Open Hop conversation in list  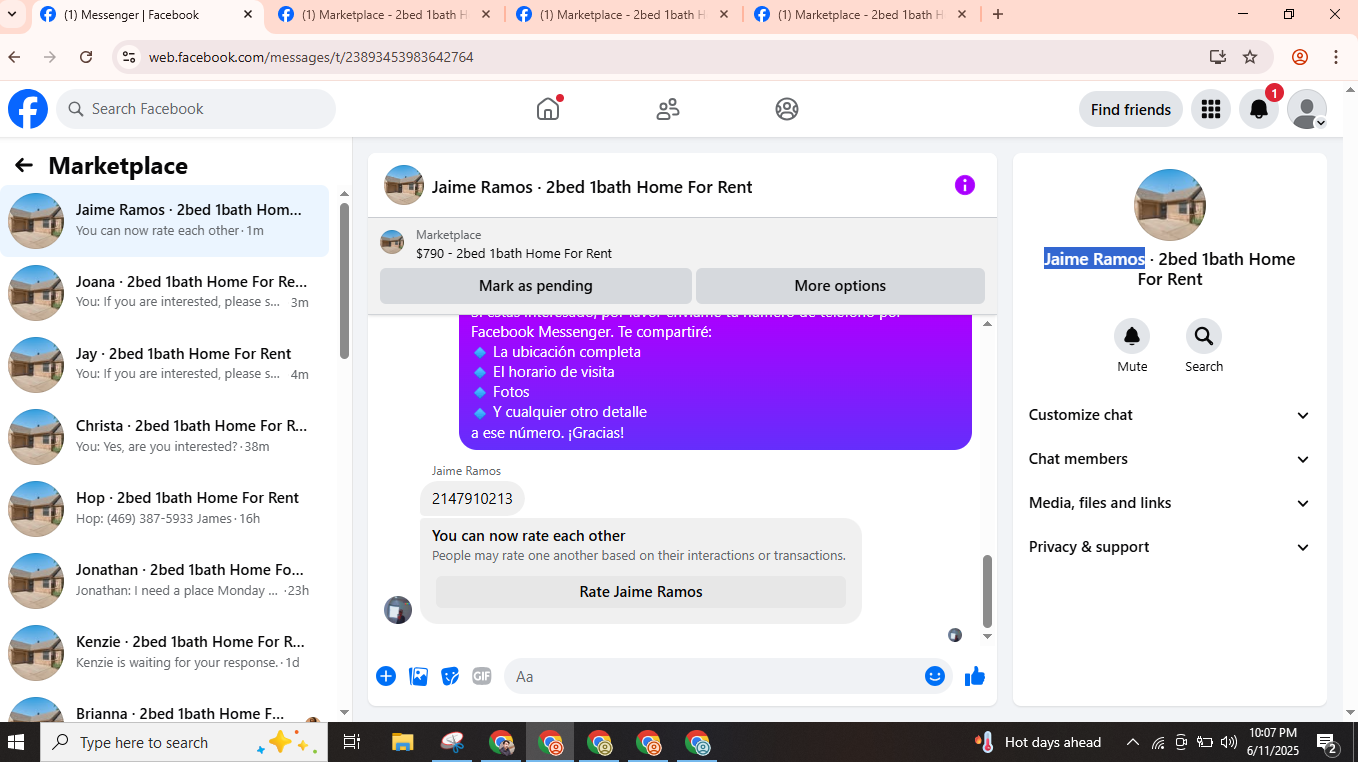[164, 509]
